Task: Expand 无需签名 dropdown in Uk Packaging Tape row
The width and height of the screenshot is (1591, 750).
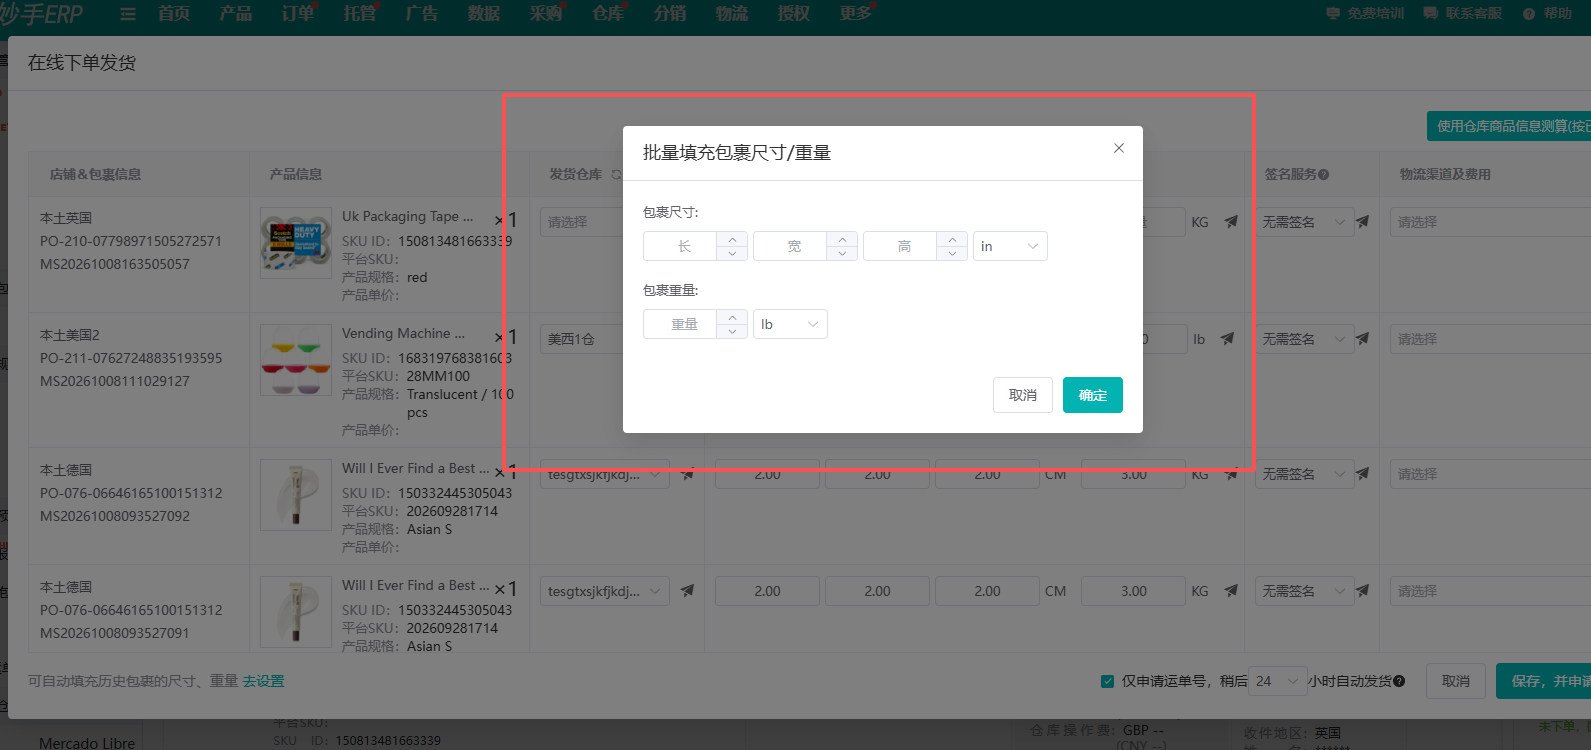Action: click(1304, 222)
